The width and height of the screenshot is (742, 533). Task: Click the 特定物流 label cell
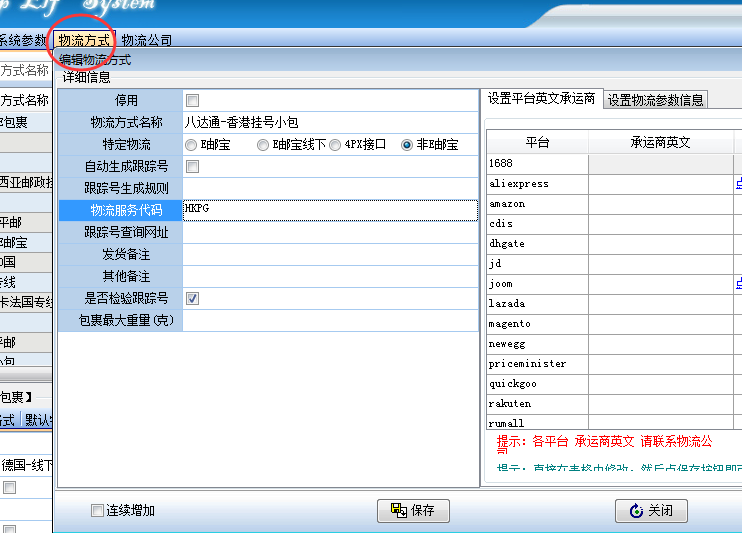point(121,145)
